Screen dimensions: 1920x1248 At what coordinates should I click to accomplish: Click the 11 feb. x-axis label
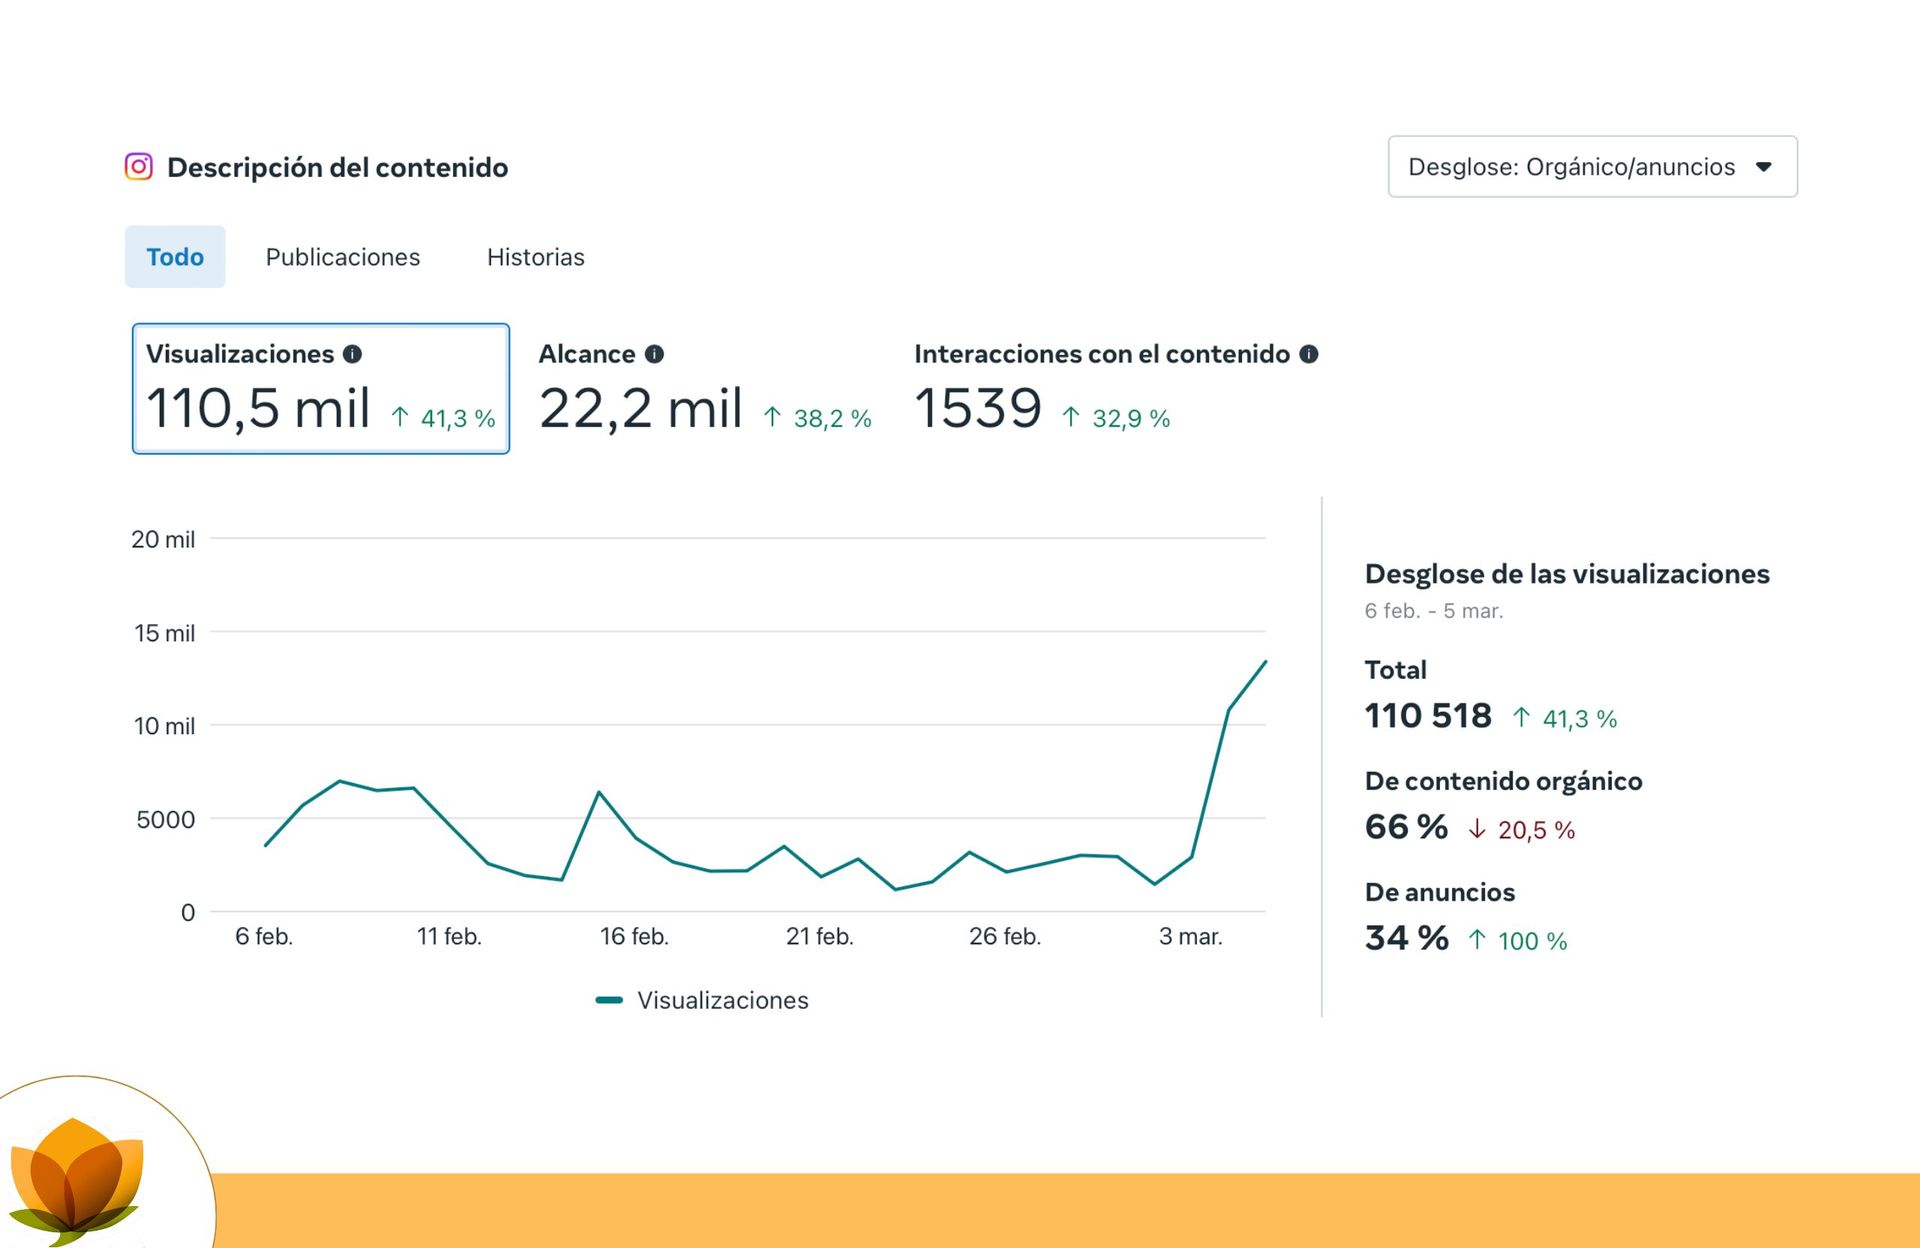click(x=449, y=937)
